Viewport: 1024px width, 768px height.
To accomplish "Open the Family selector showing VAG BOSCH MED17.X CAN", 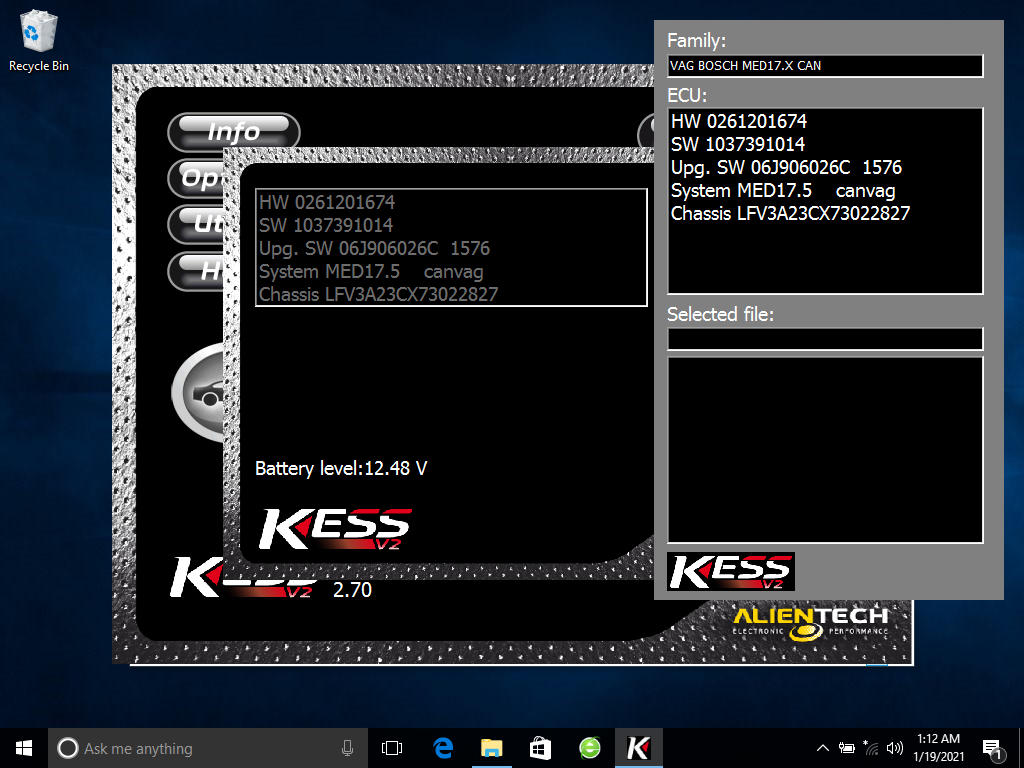I will point(824,66).
